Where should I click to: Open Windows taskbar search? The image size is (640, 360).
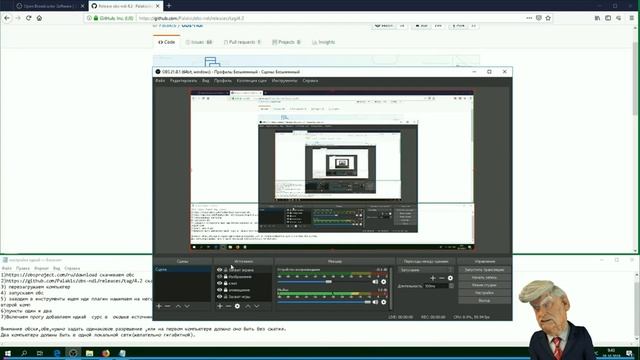tap(24, 353)
